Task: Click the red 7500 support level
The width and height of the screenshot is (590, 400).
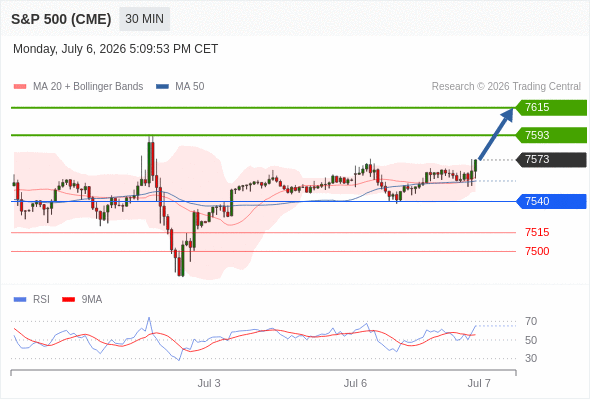Action: pyautogui.click(x=537, y=251)
